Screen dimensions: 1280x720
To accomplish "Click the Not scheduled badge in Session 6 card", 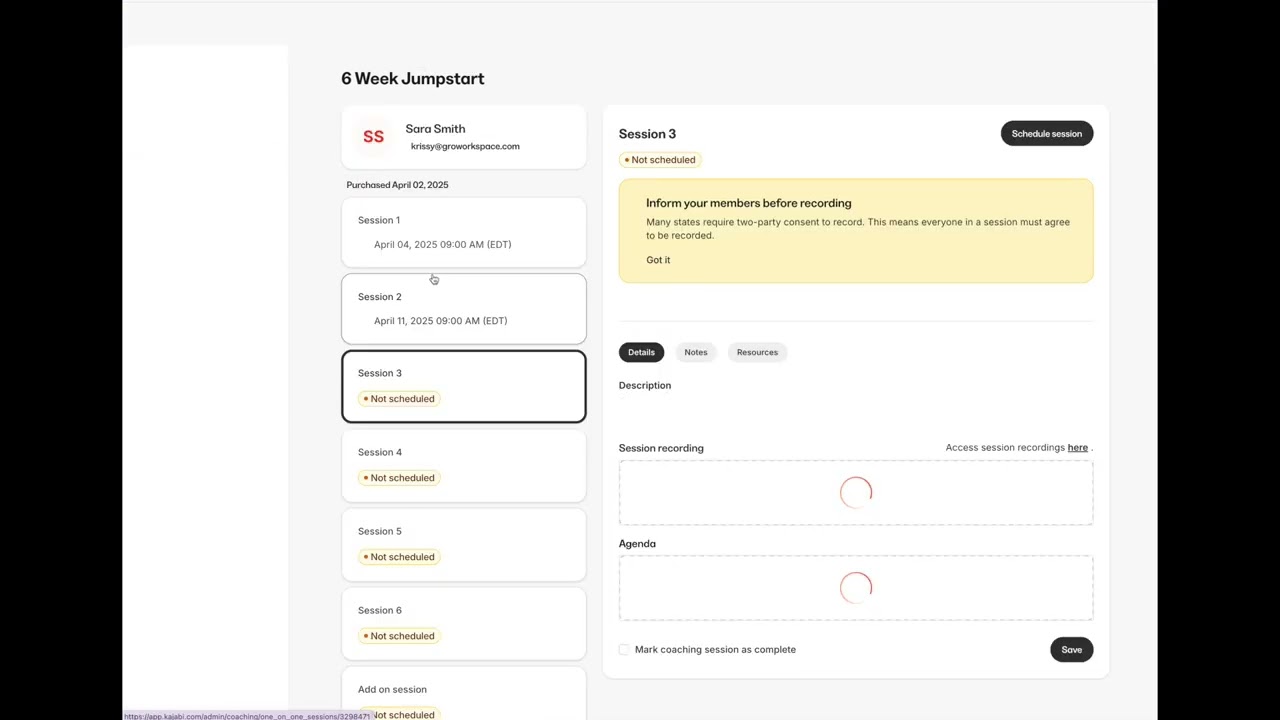I will [x=399, y=636].
